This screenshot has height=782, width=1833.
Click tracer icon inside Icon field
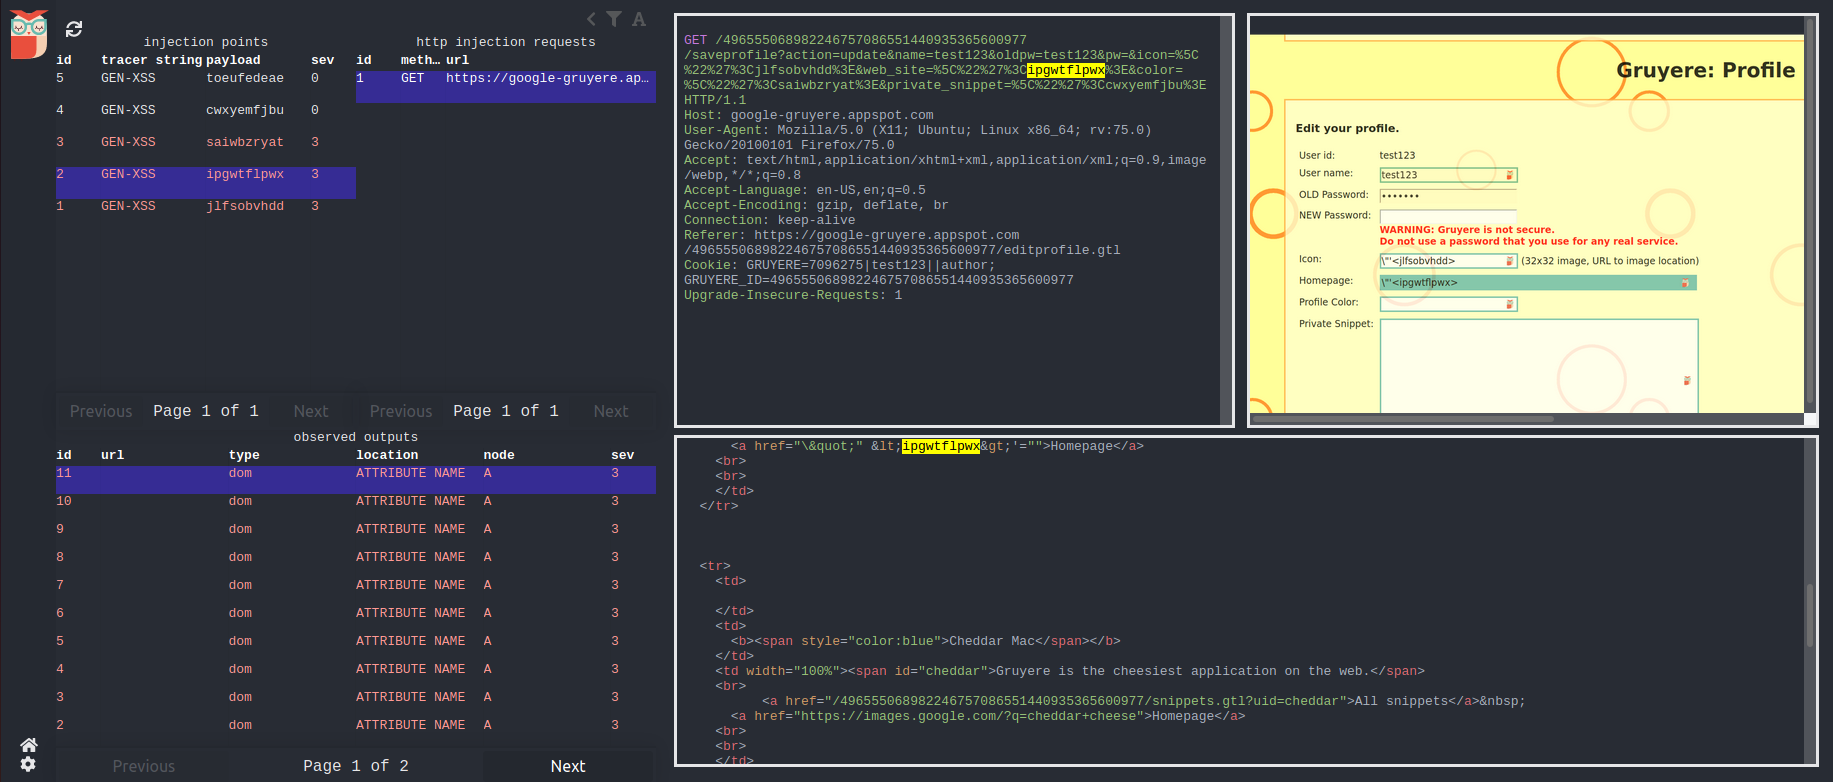pyautogui.click(x=1509, y=261)
